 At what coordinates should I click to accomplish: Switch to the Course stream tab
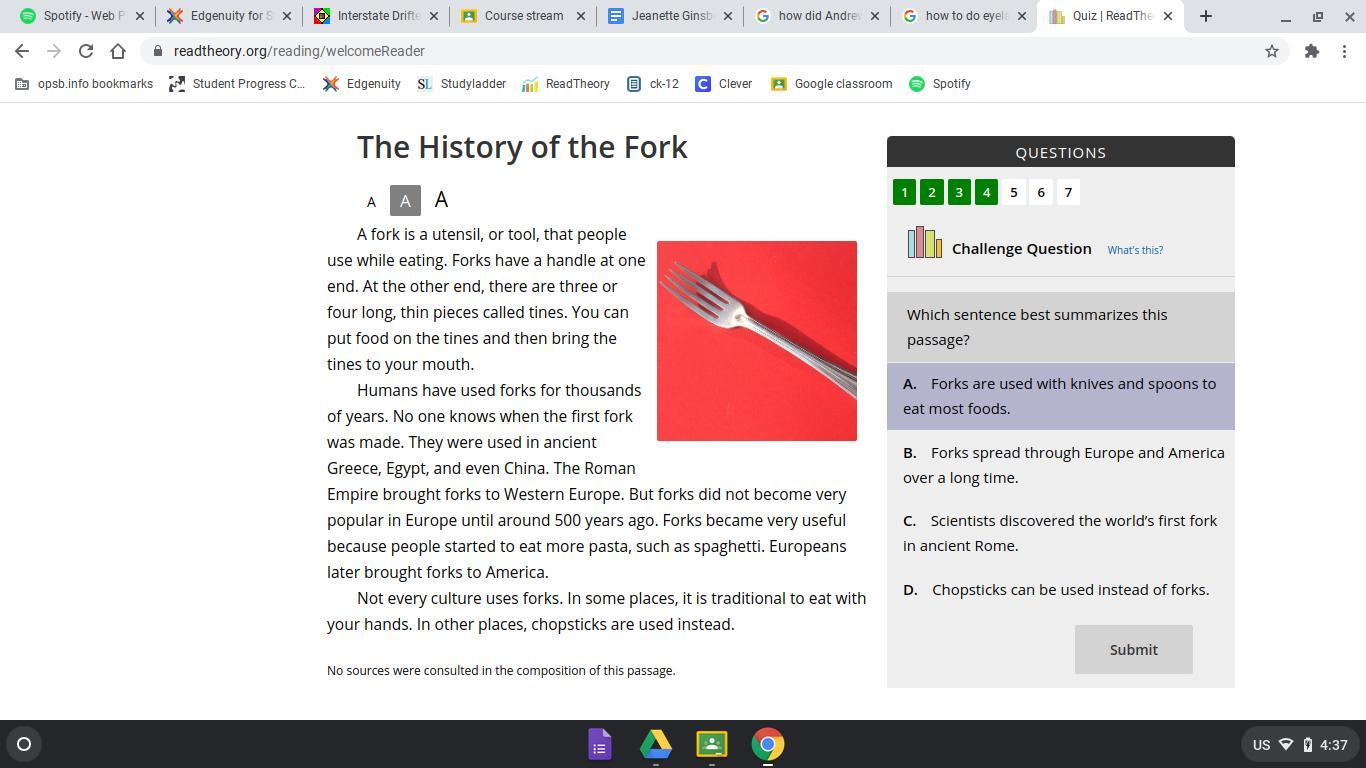tap(520, 16)
